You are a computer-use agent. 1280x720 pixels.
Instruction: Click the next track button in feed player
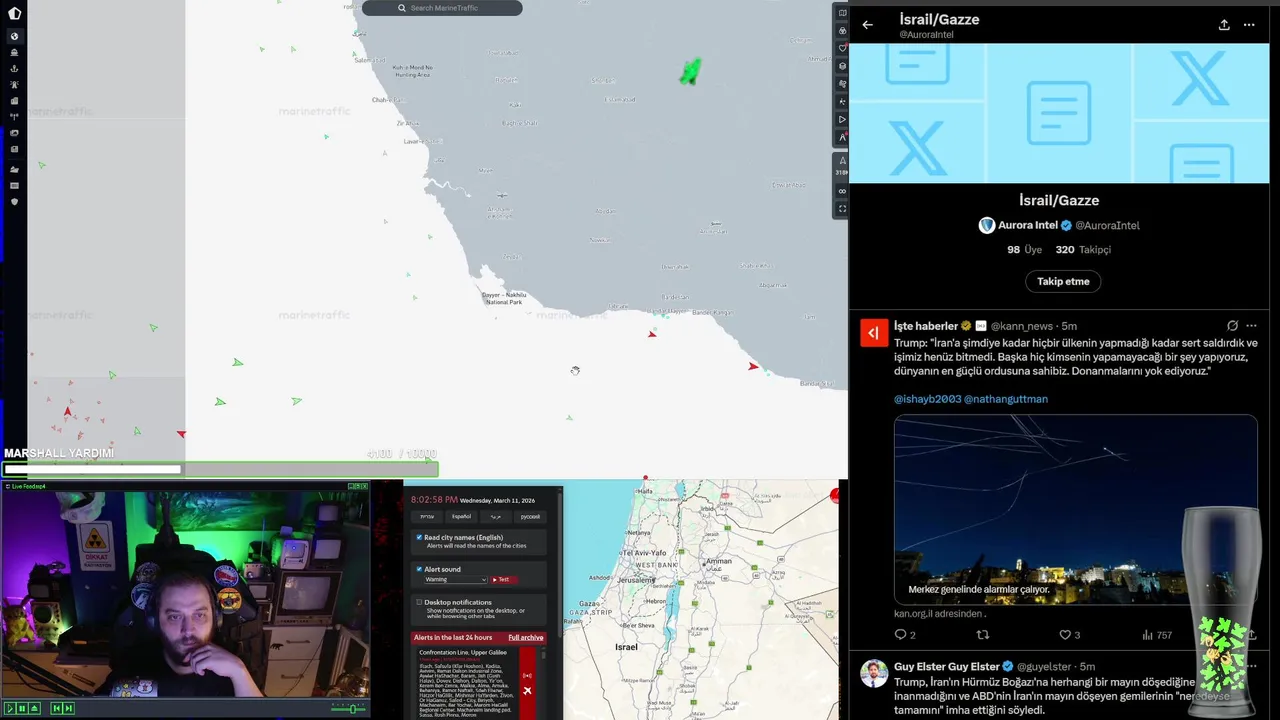68,708
